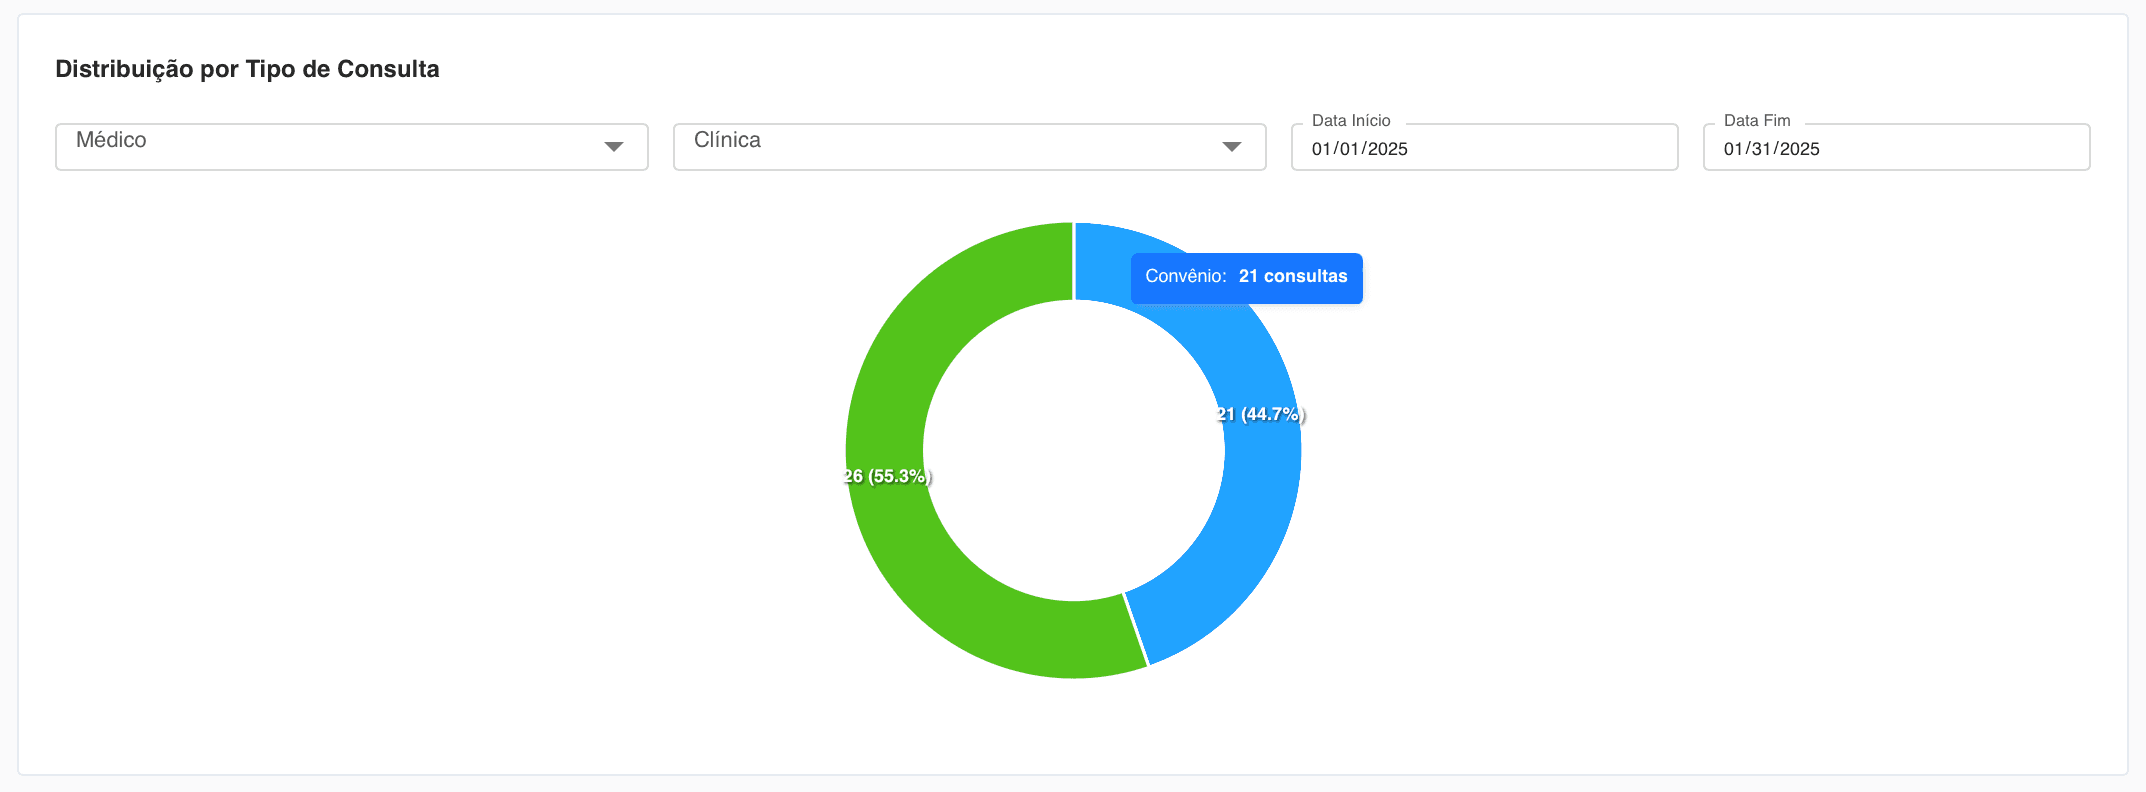Click the Médico dropdown arrow
The image size is (2146, 792).
pos(614,147)
